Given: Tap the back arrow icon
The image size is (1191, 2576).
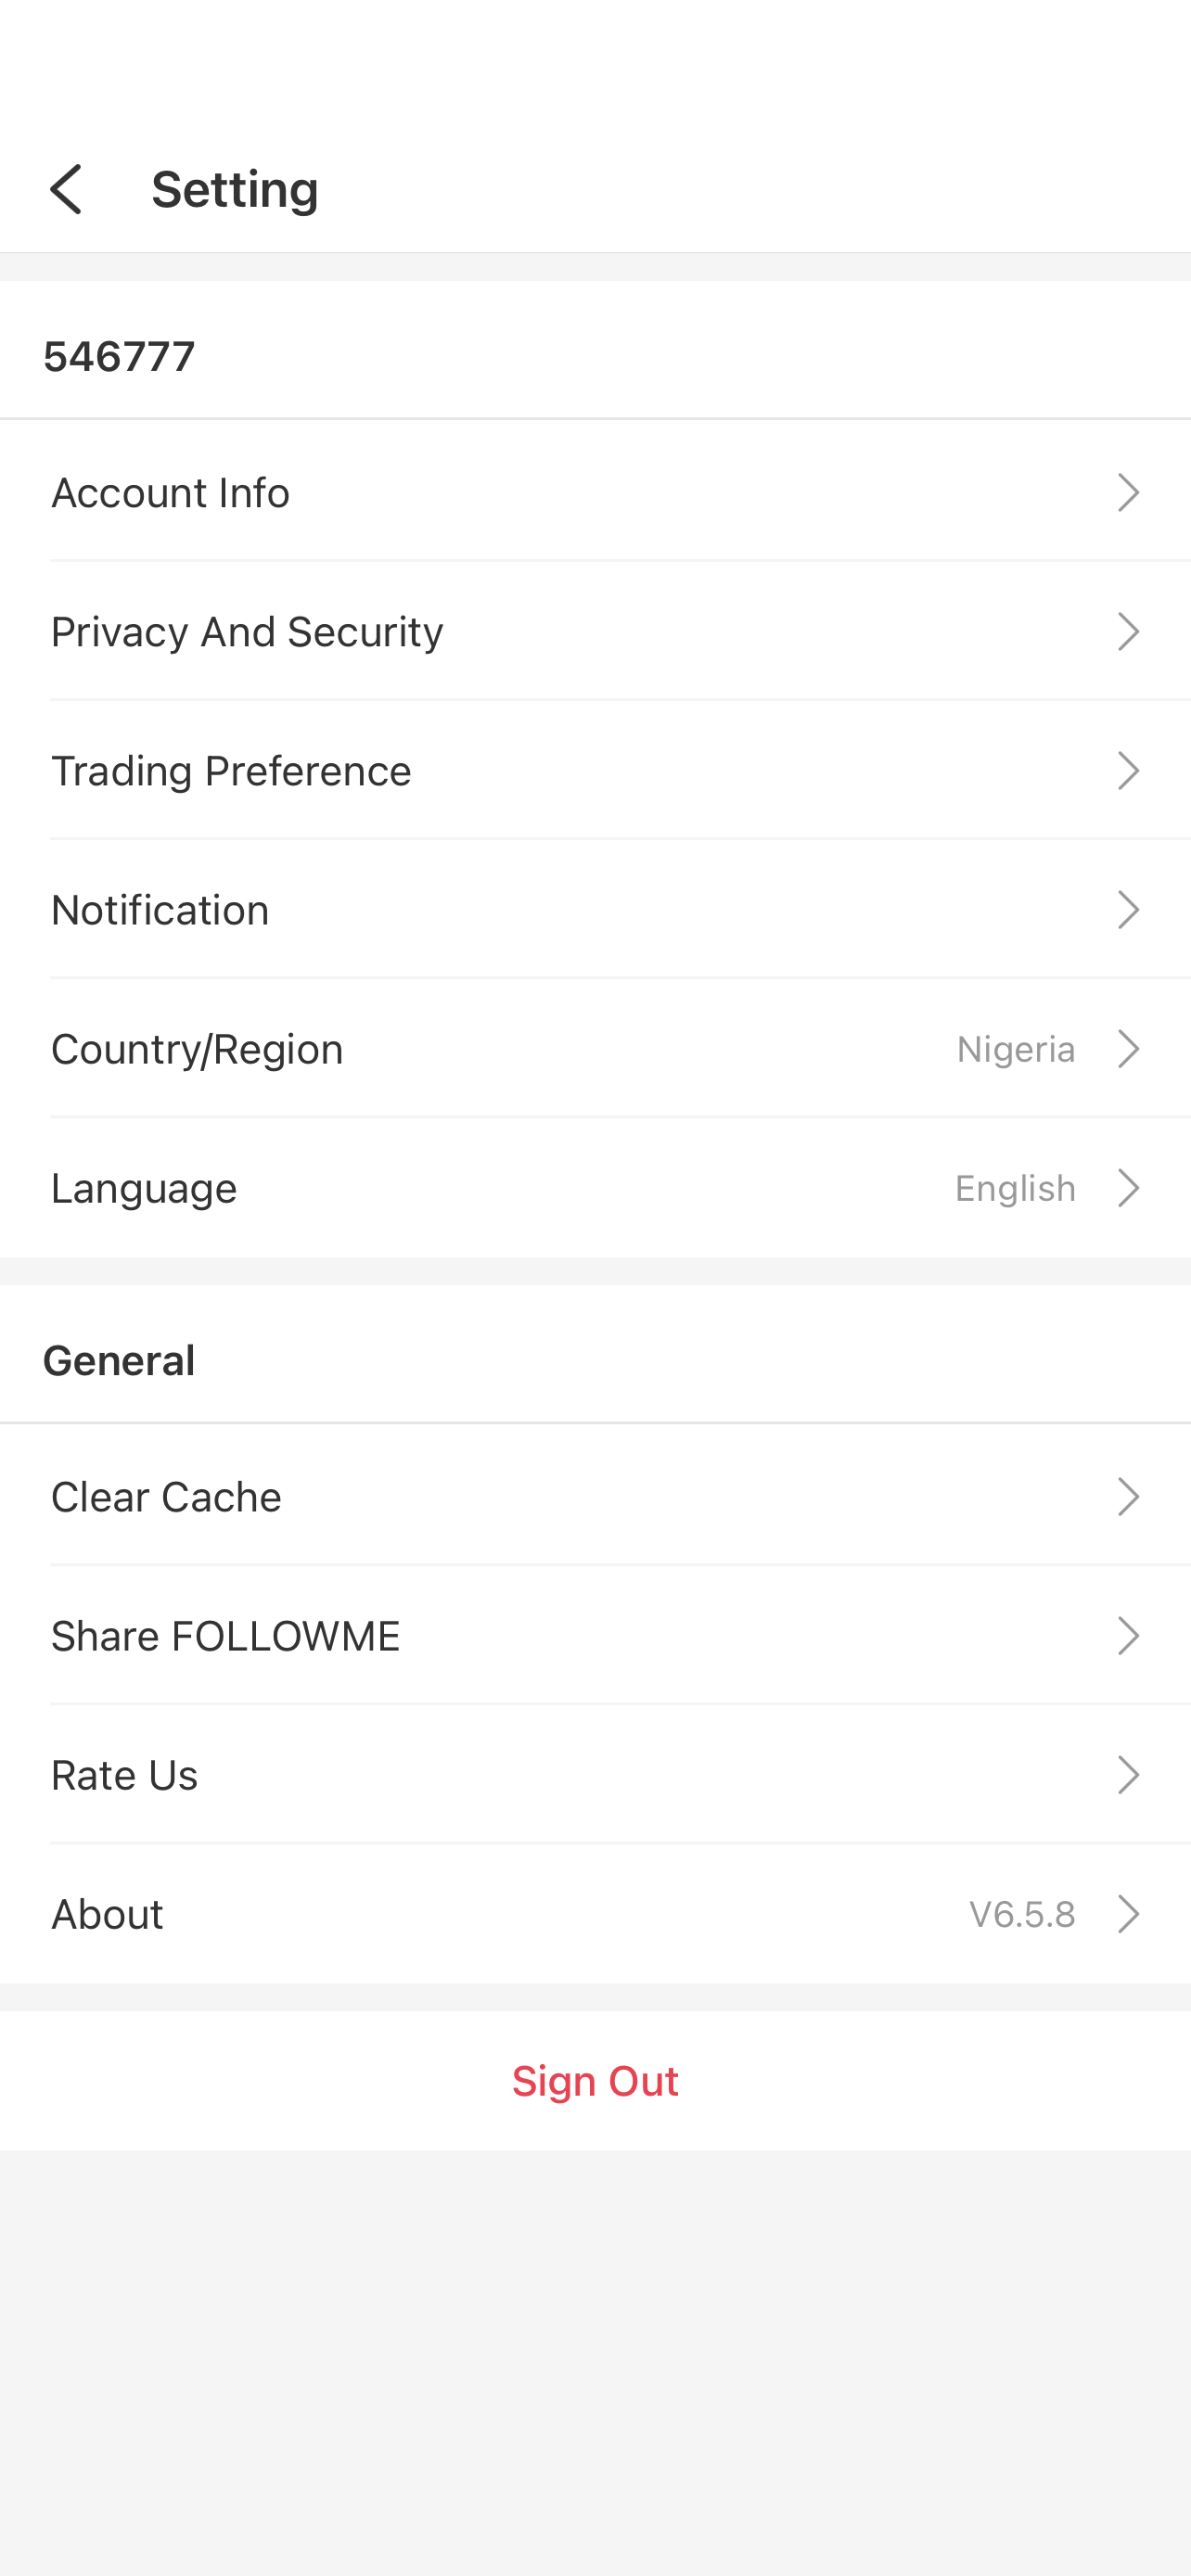Looking at the screenshot, I should pos(66,189).
